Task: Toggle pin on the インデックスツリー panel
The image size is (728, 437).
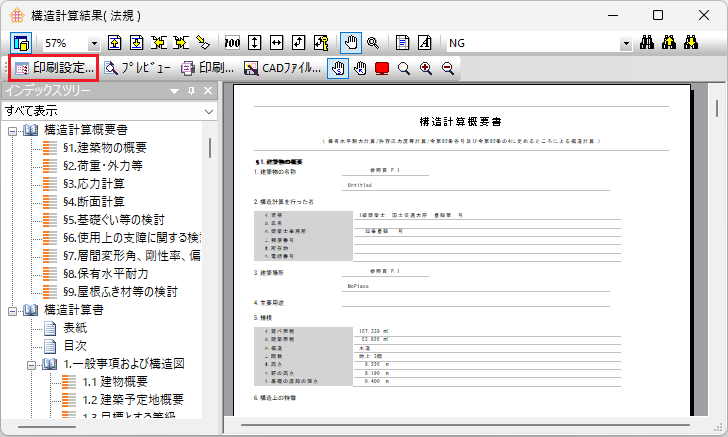Action: tap(192, 91)
